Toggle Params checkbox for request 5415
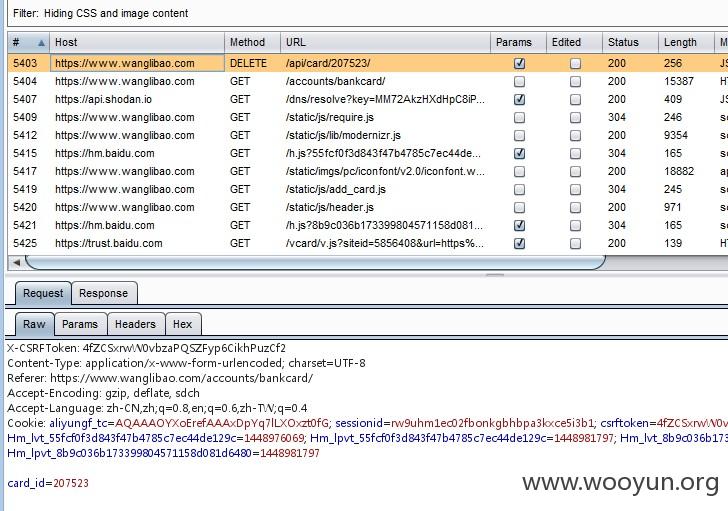 coord(520,153)
